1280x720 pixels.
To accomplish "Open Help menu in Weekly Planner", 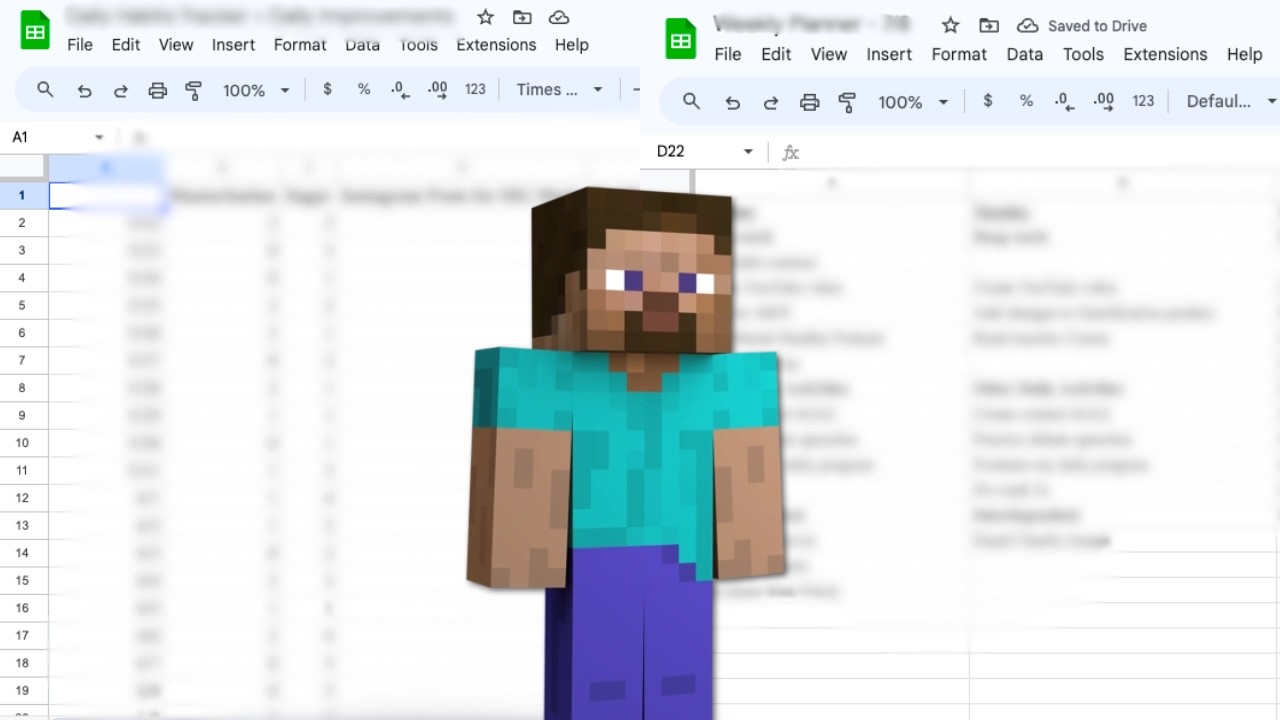I will (x=1244, y=54).
